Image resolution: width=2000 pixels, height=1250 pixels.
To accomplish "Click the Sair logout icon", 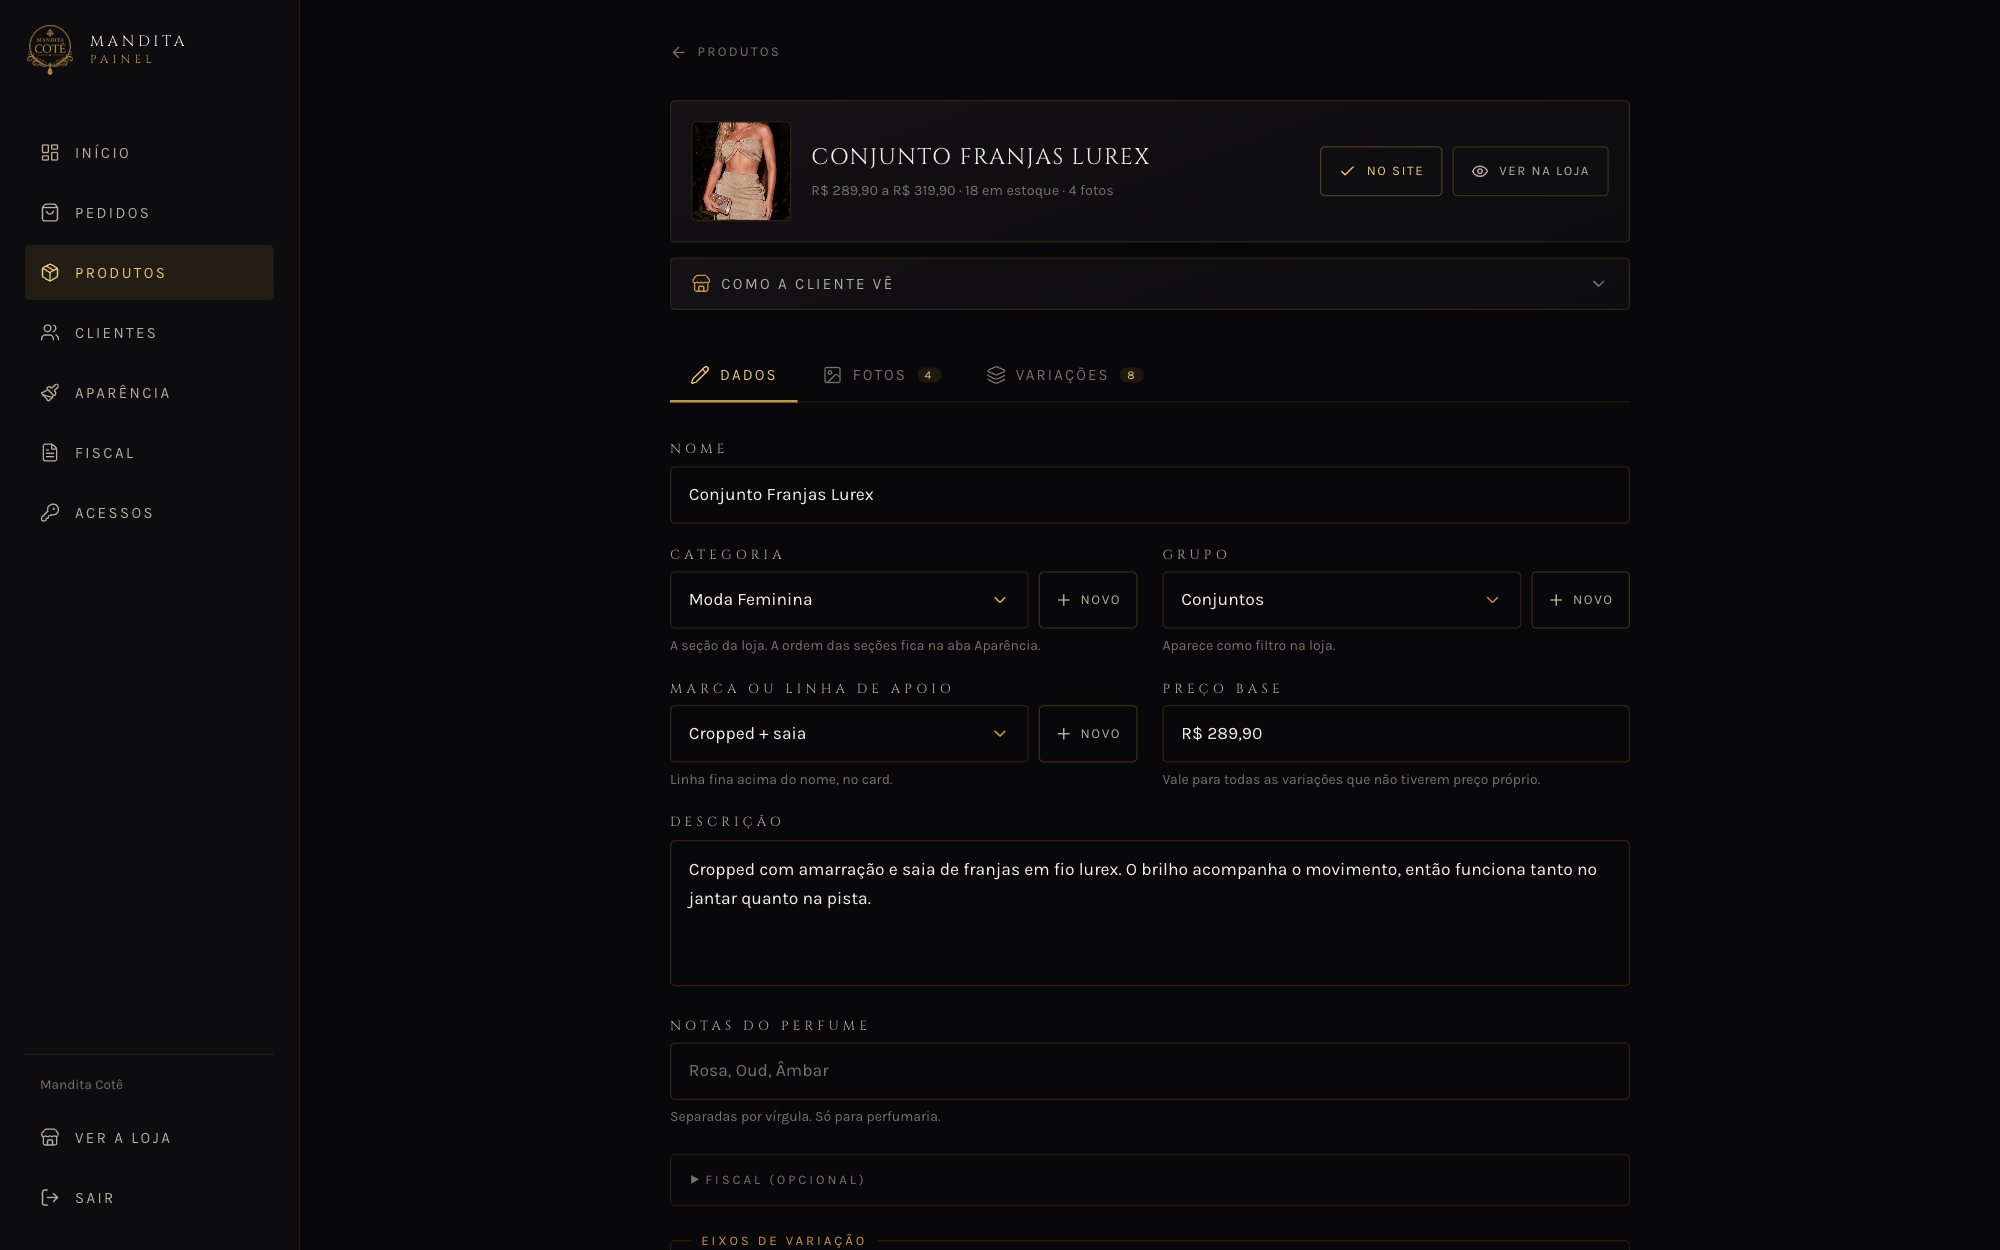I will tap(50, 1198).
